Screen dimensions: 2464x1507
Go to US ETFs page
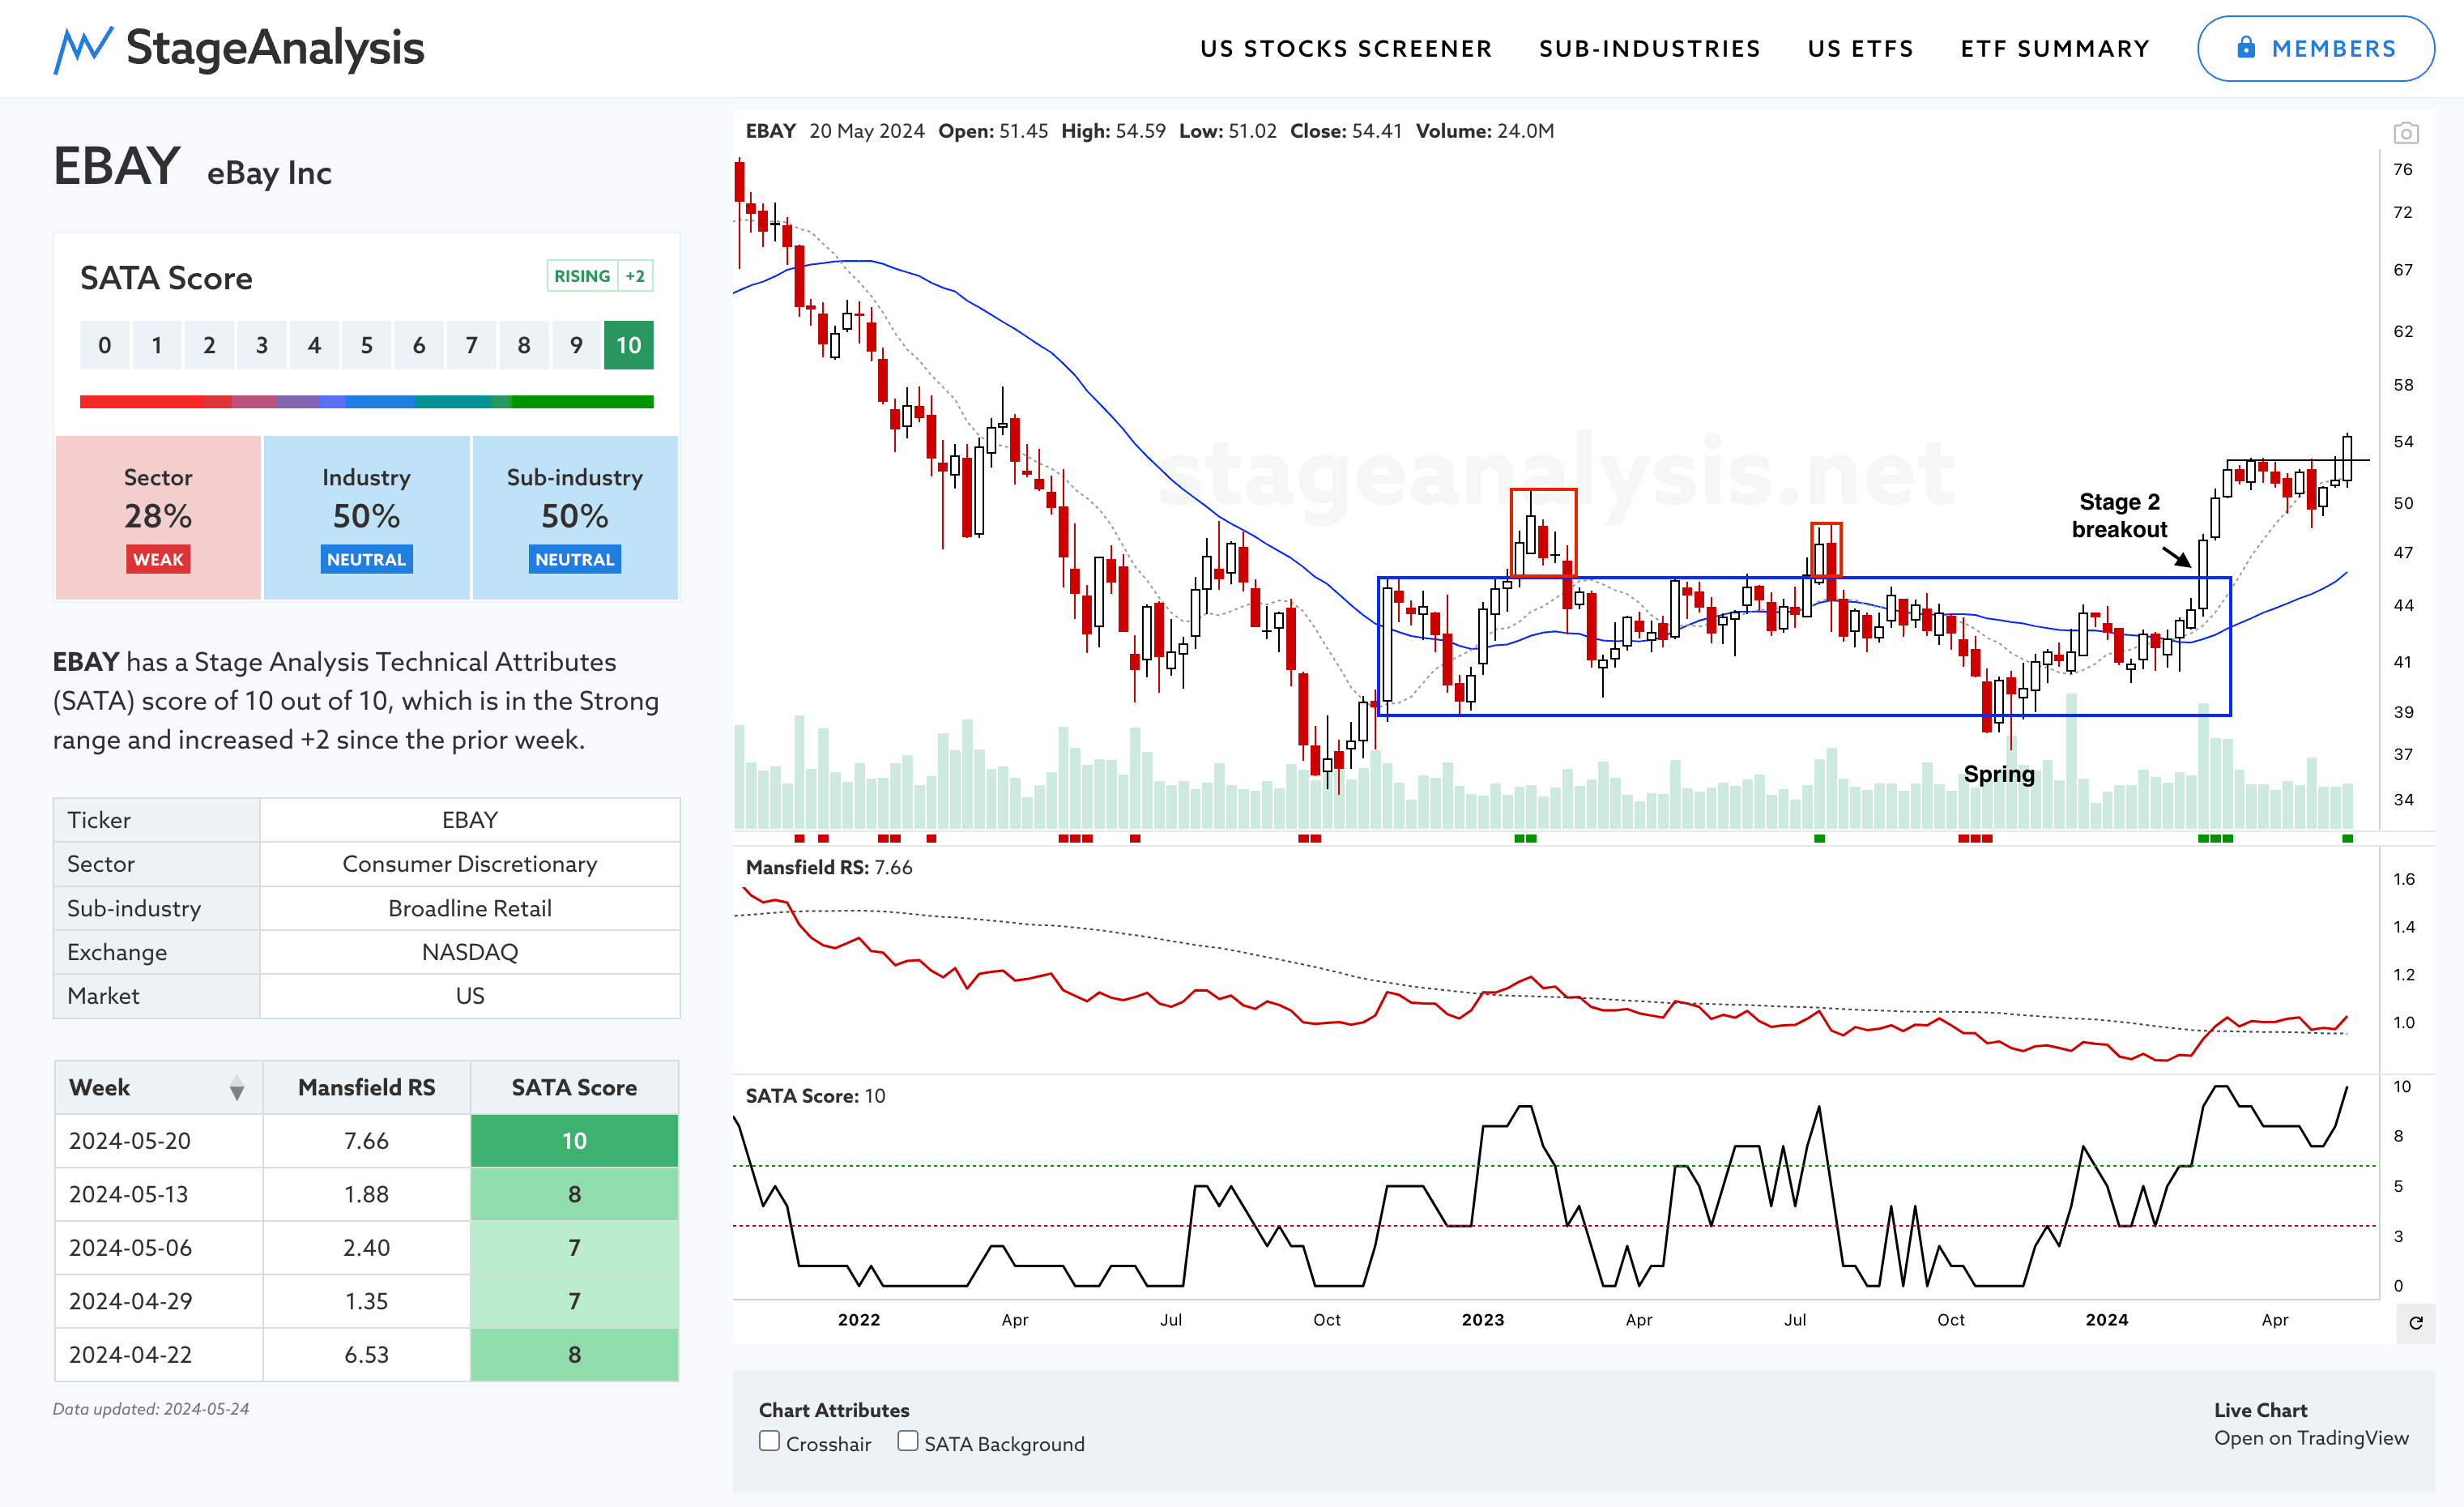point(1861,49)
